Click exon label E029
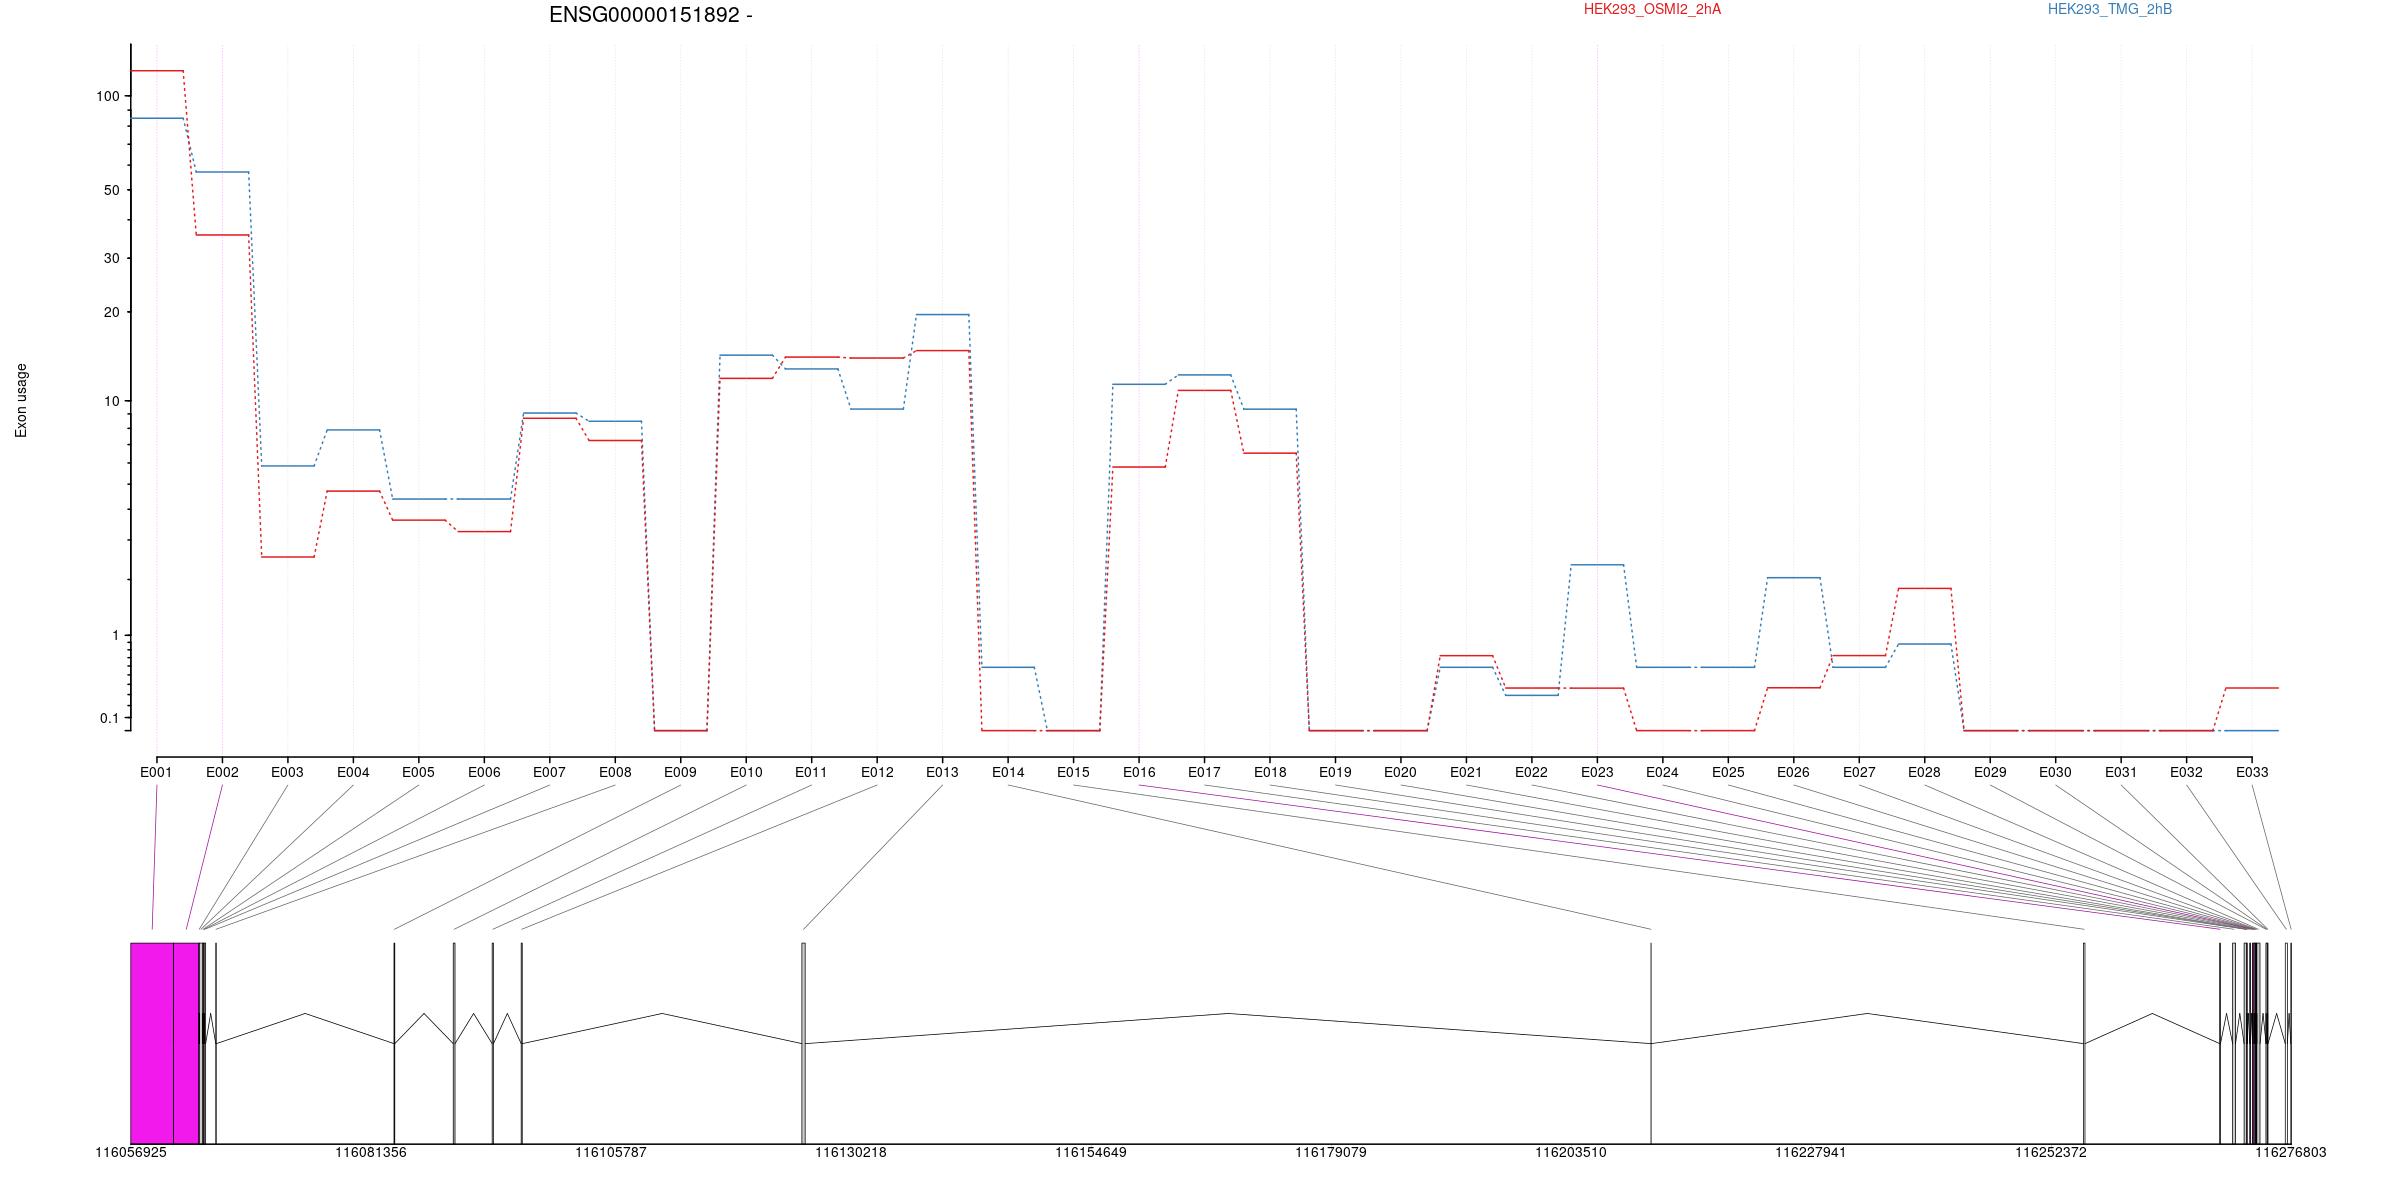 [1990, 772]
